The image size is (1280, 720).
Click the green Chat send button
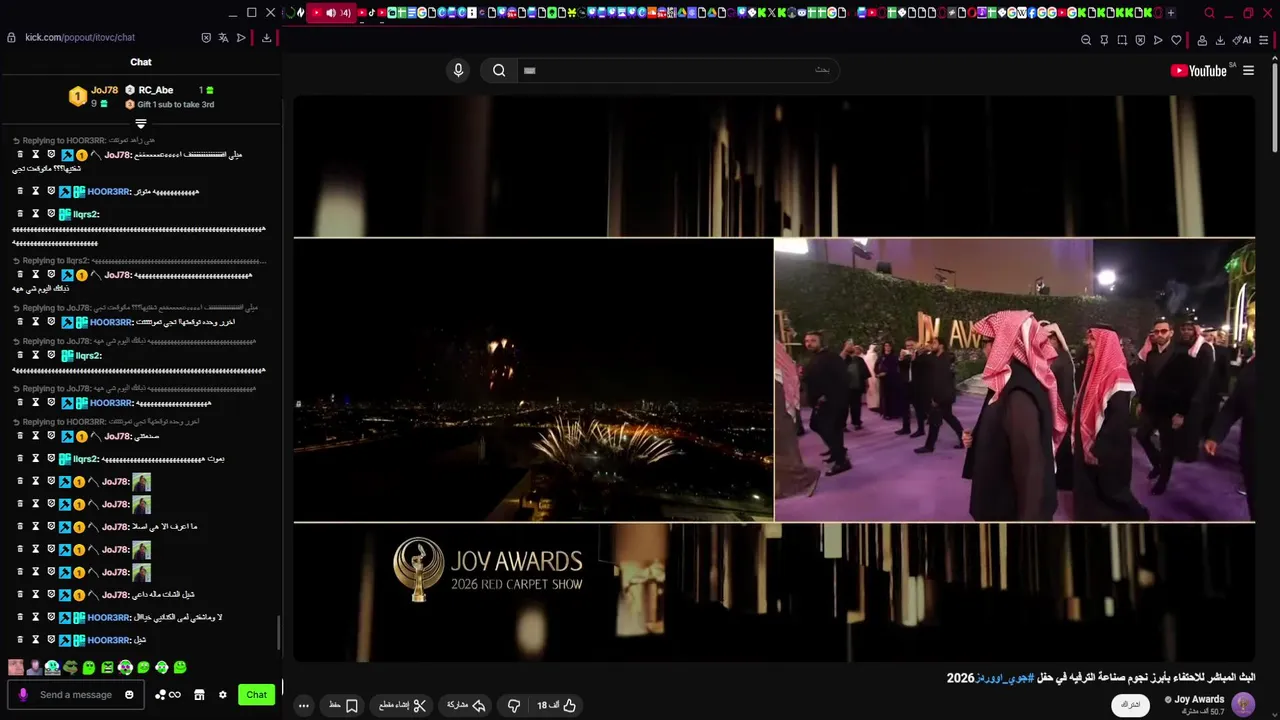point(256,694)
